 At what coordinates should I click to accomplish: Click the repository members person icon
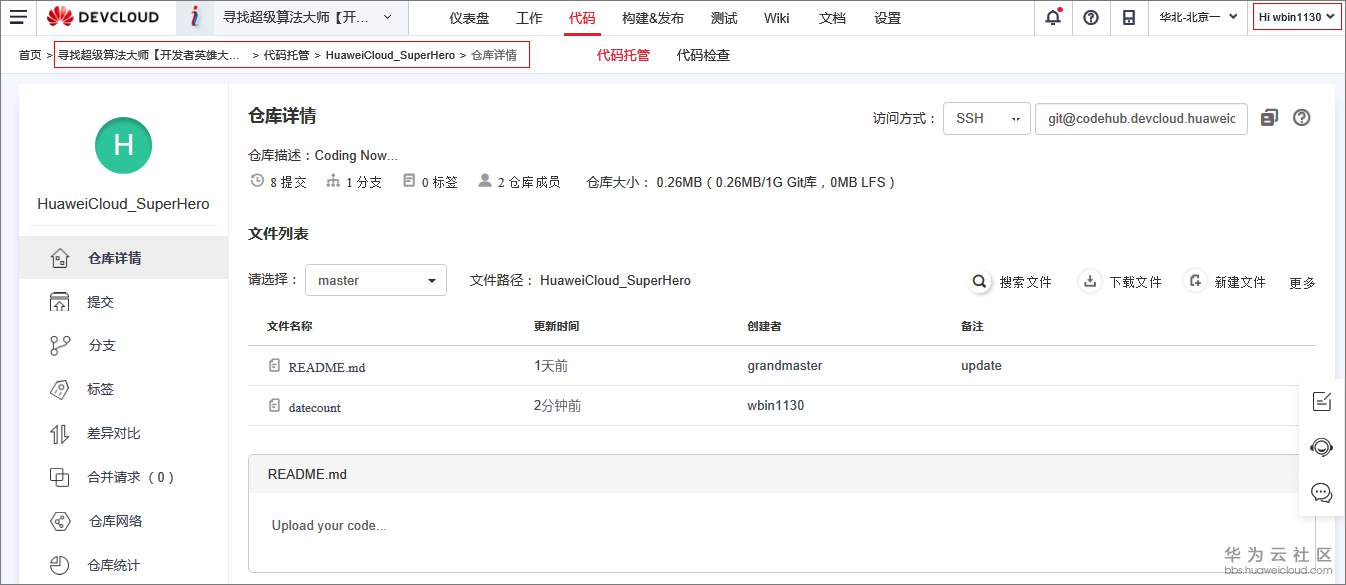tap(485, 181)
